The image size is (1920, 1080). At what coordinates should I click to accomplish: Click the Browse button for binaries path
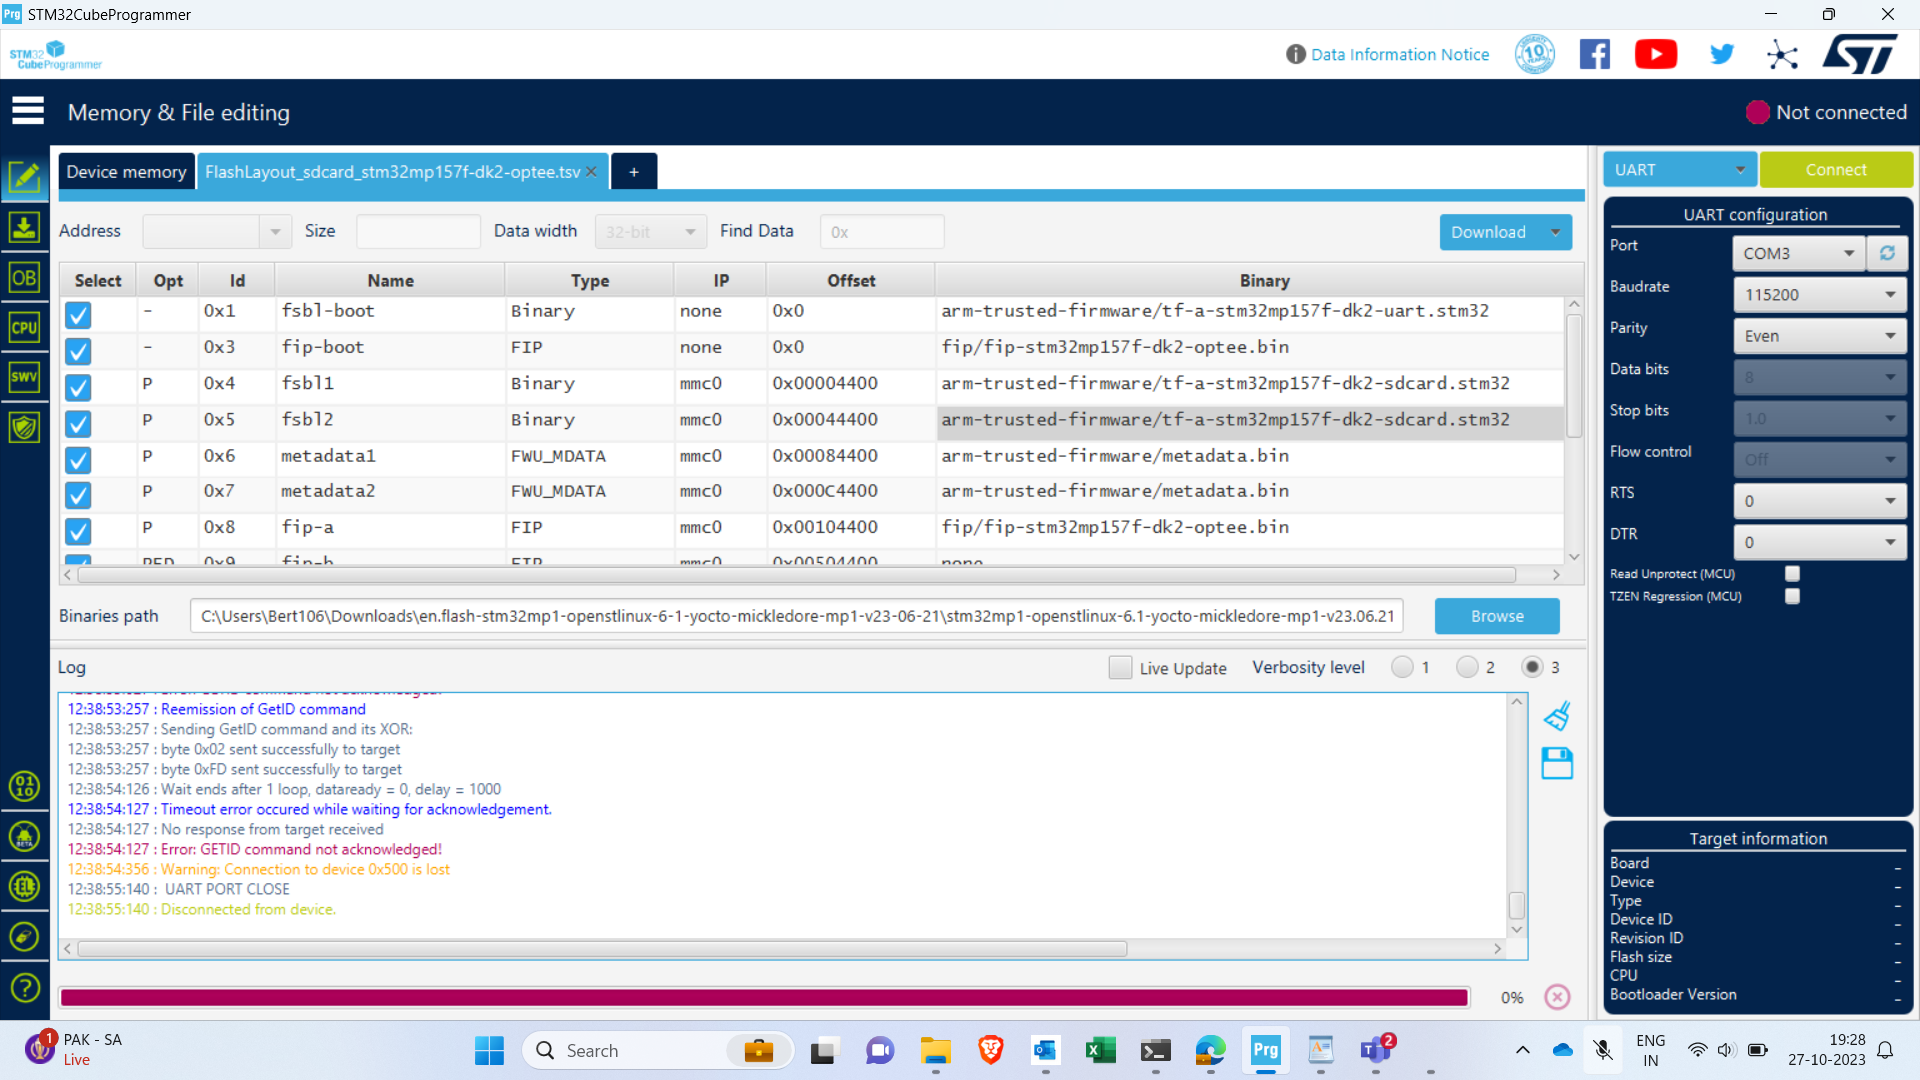1497,616
